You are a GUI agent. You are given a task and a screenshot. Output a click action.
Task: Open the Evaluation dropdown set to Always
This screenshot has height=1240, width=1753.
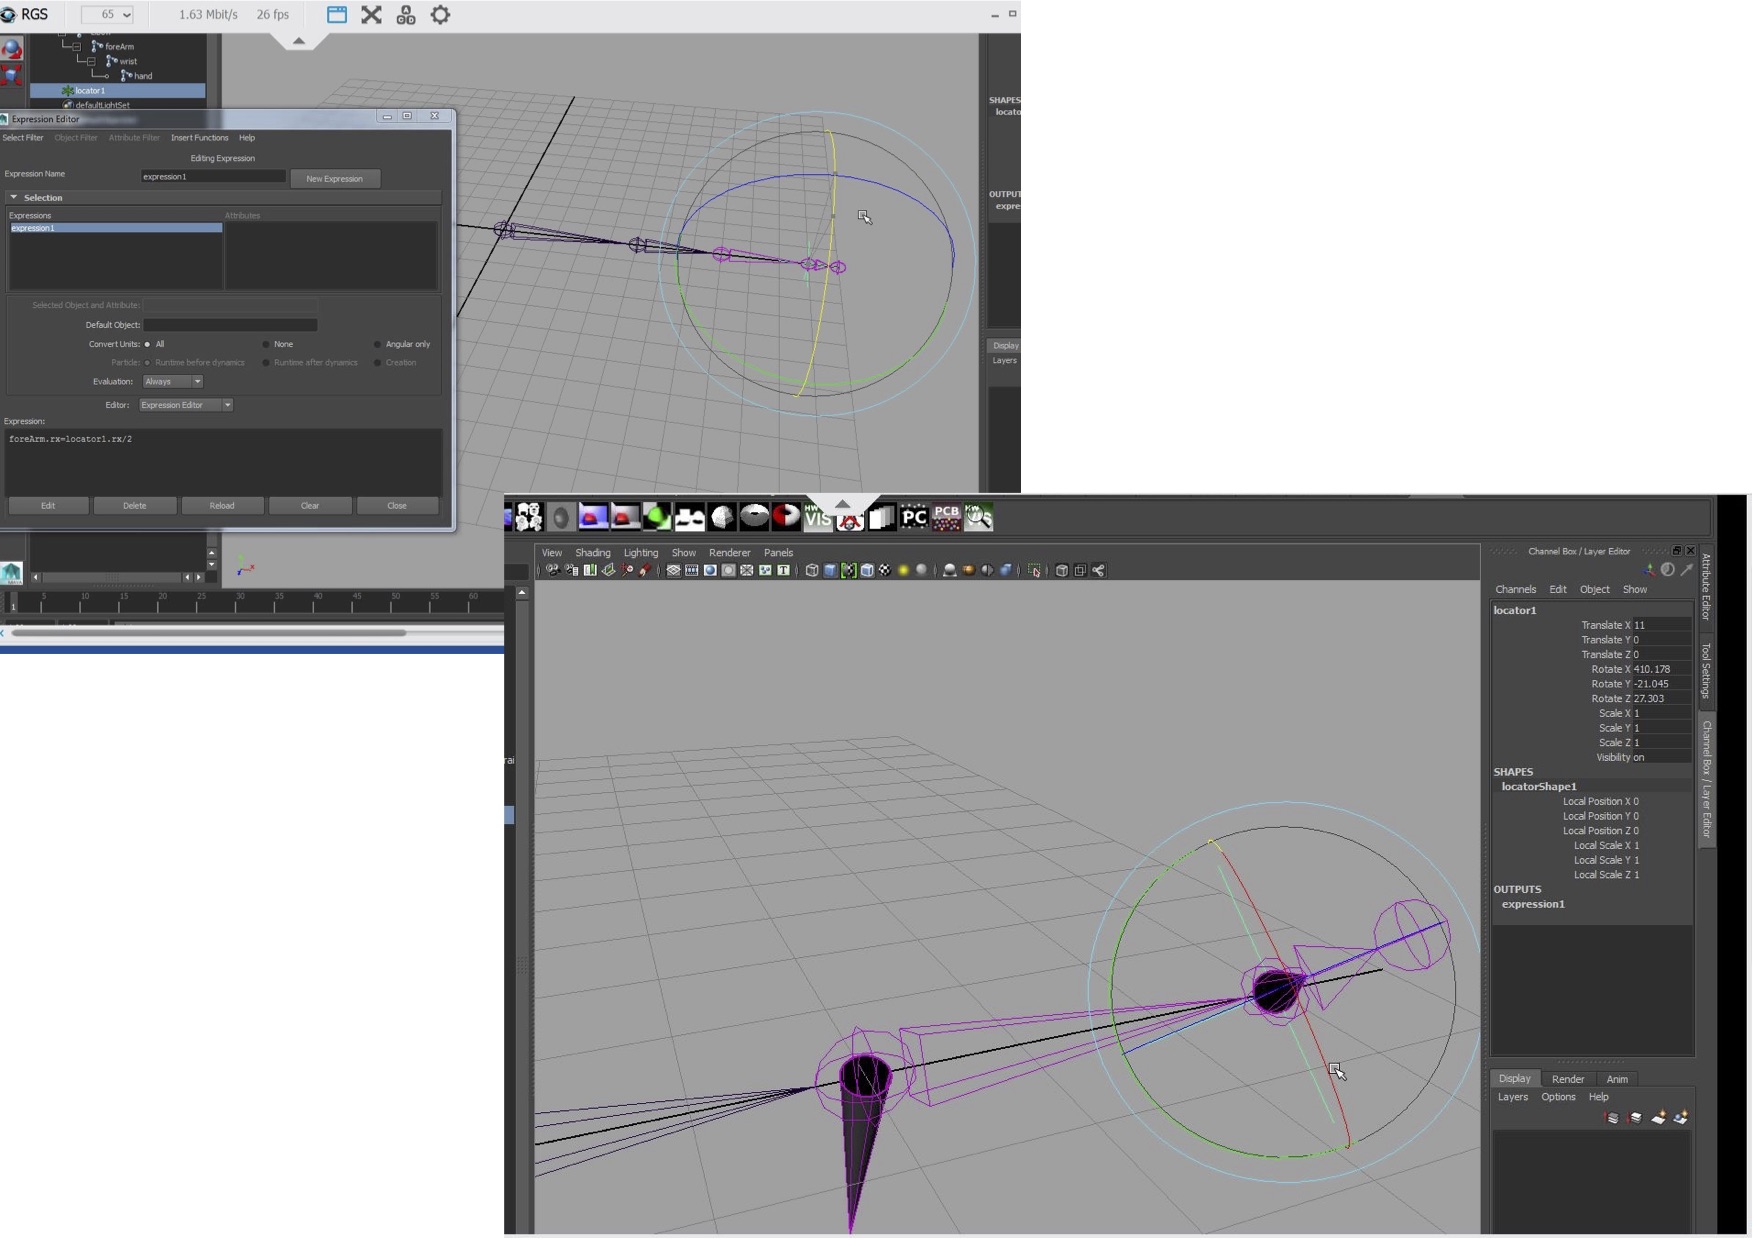click(x=173, y=381)
